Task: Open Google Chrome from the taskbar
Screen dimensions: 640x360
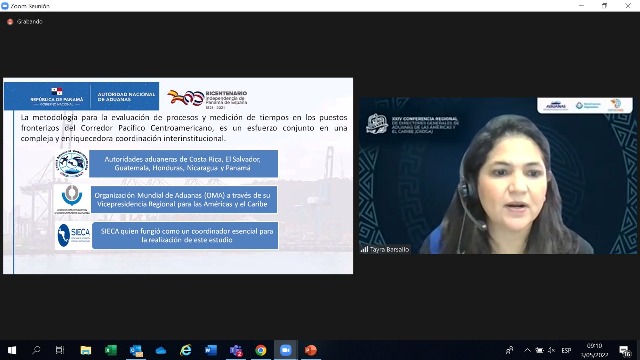Action: point(260,350)
